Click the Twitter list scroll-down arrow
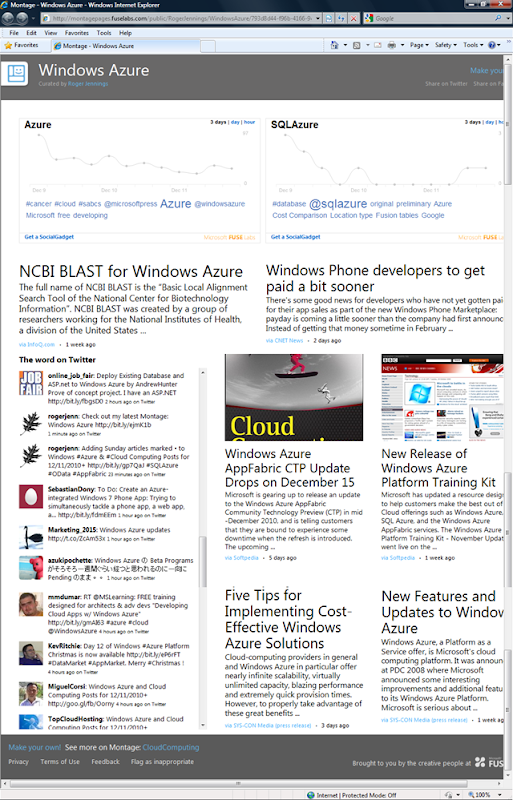 pyautogui.click(x=203, y=724)
